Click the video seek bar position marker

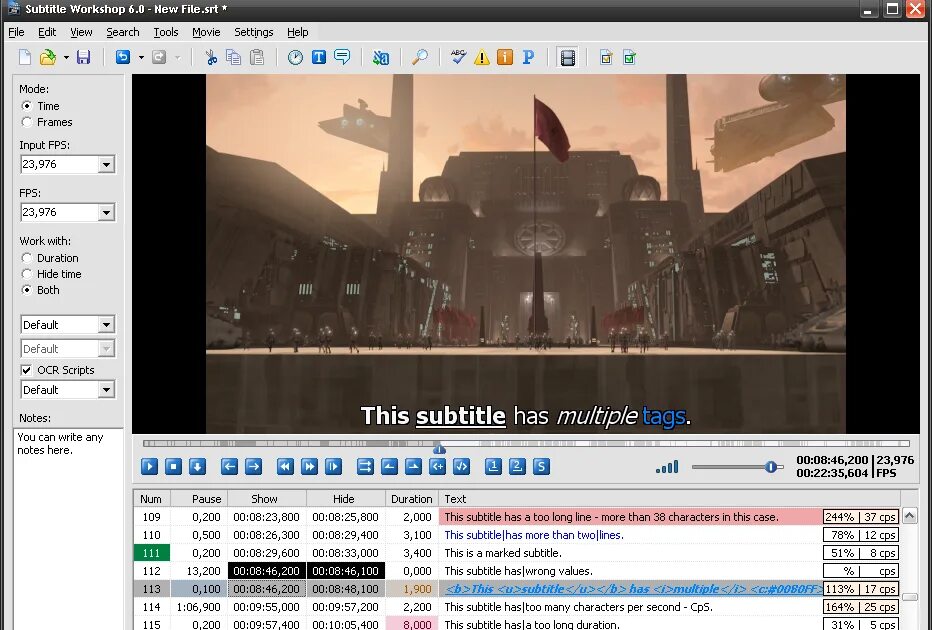[439, 448]
